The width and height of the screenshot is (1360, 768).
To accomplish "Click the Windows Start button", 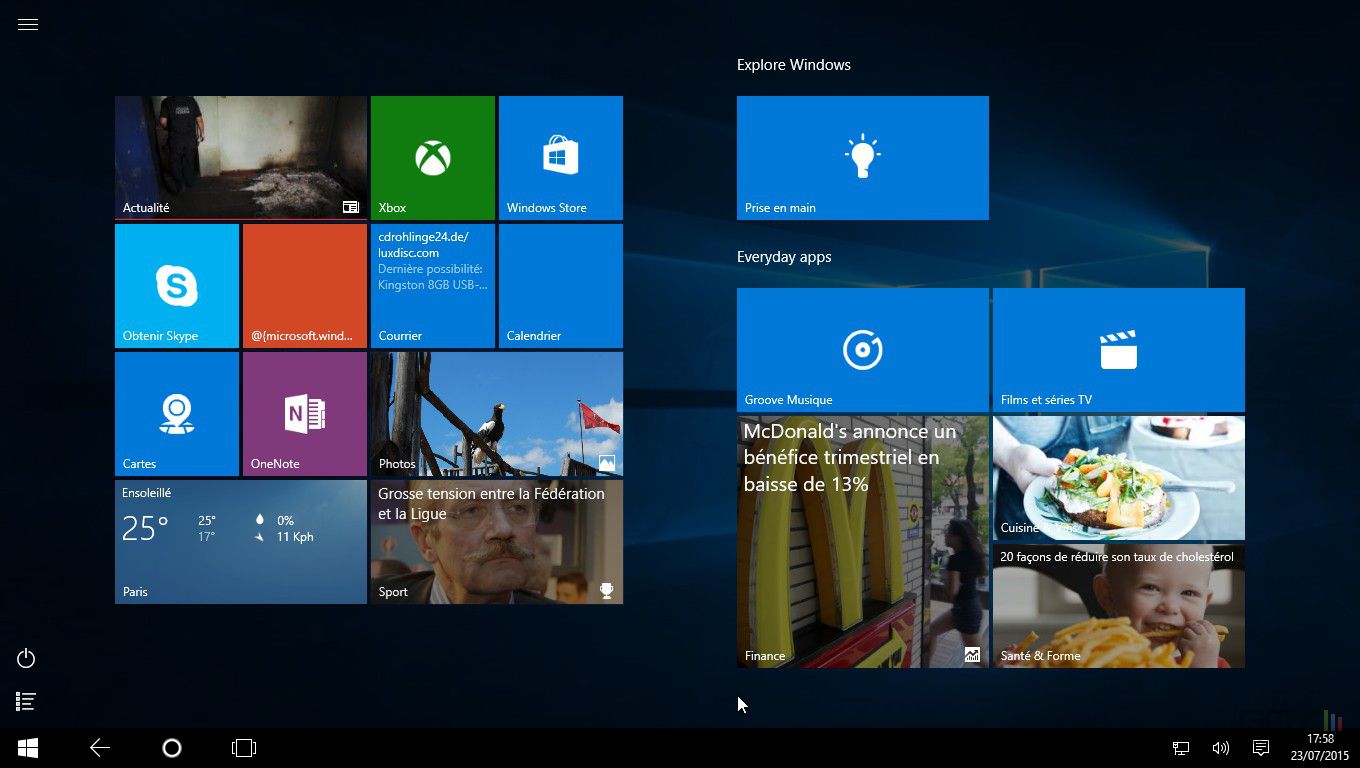I will click(28, 748).
